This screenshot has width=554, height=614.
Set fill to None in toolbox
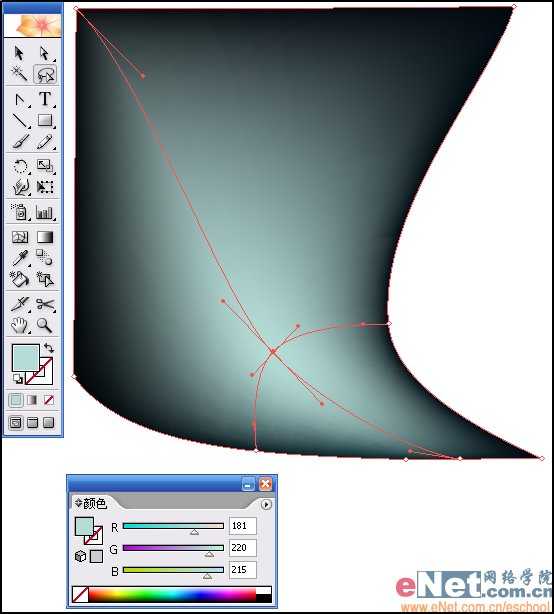pyautogui.click(x=49, y=400)
